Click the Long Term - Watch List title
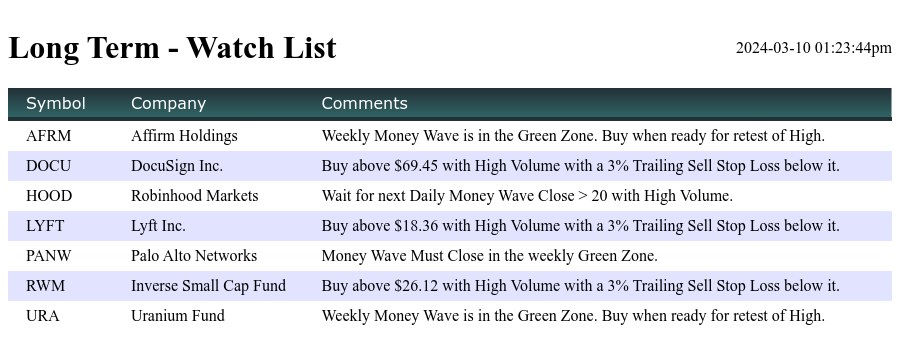This screenshot has width=900, height=360. pyautogui.click(x=173, y=47)
